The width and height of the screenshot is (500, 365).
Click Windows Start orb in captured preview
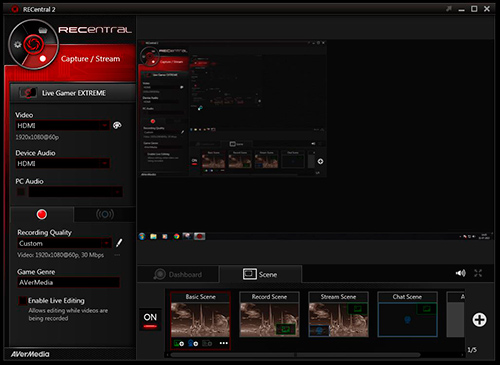(142, 236)
